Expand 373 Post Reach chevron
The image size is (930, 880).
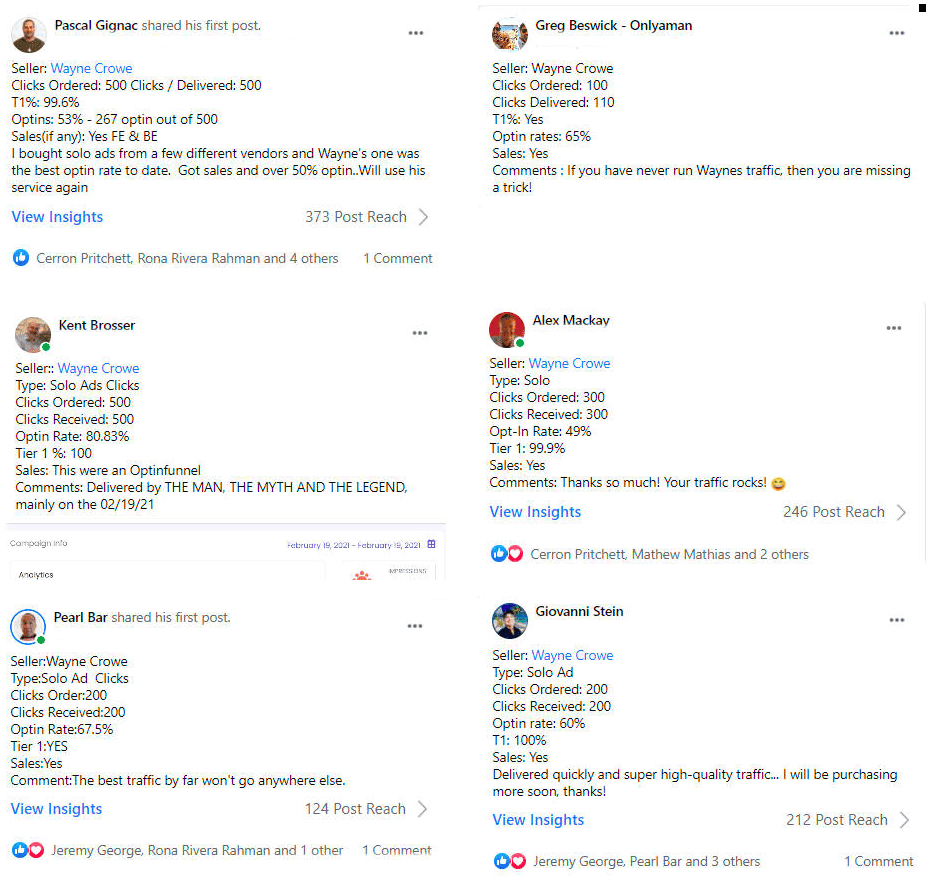click(x=423, y=217)
